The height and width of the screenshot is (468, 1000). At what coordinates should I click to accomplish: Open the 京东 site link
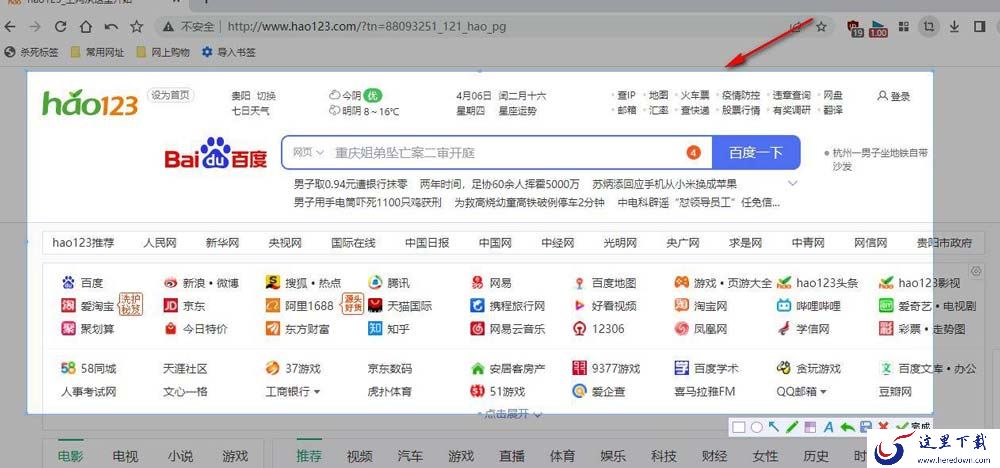pos(185,306)
